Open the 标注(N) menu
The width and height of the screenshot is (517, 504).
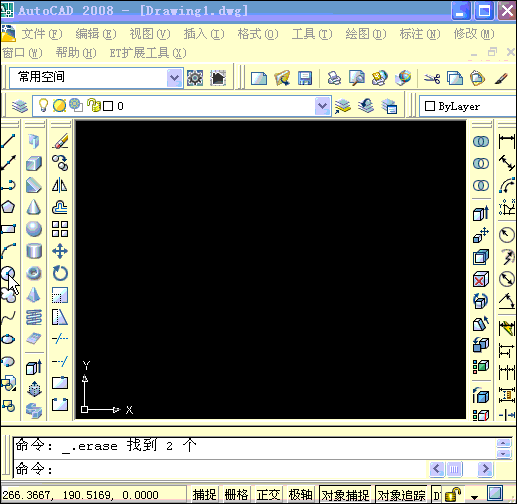(420, 34)
